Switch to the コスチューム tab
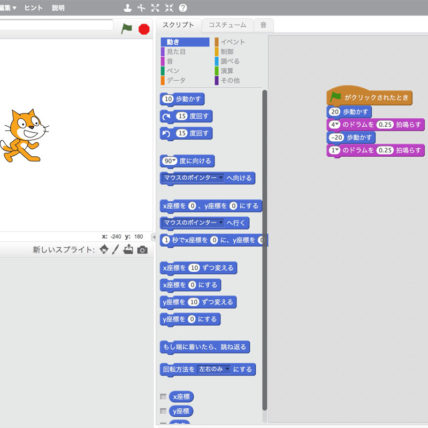Screen dimensions: 428x428 (x=227, y=25)
